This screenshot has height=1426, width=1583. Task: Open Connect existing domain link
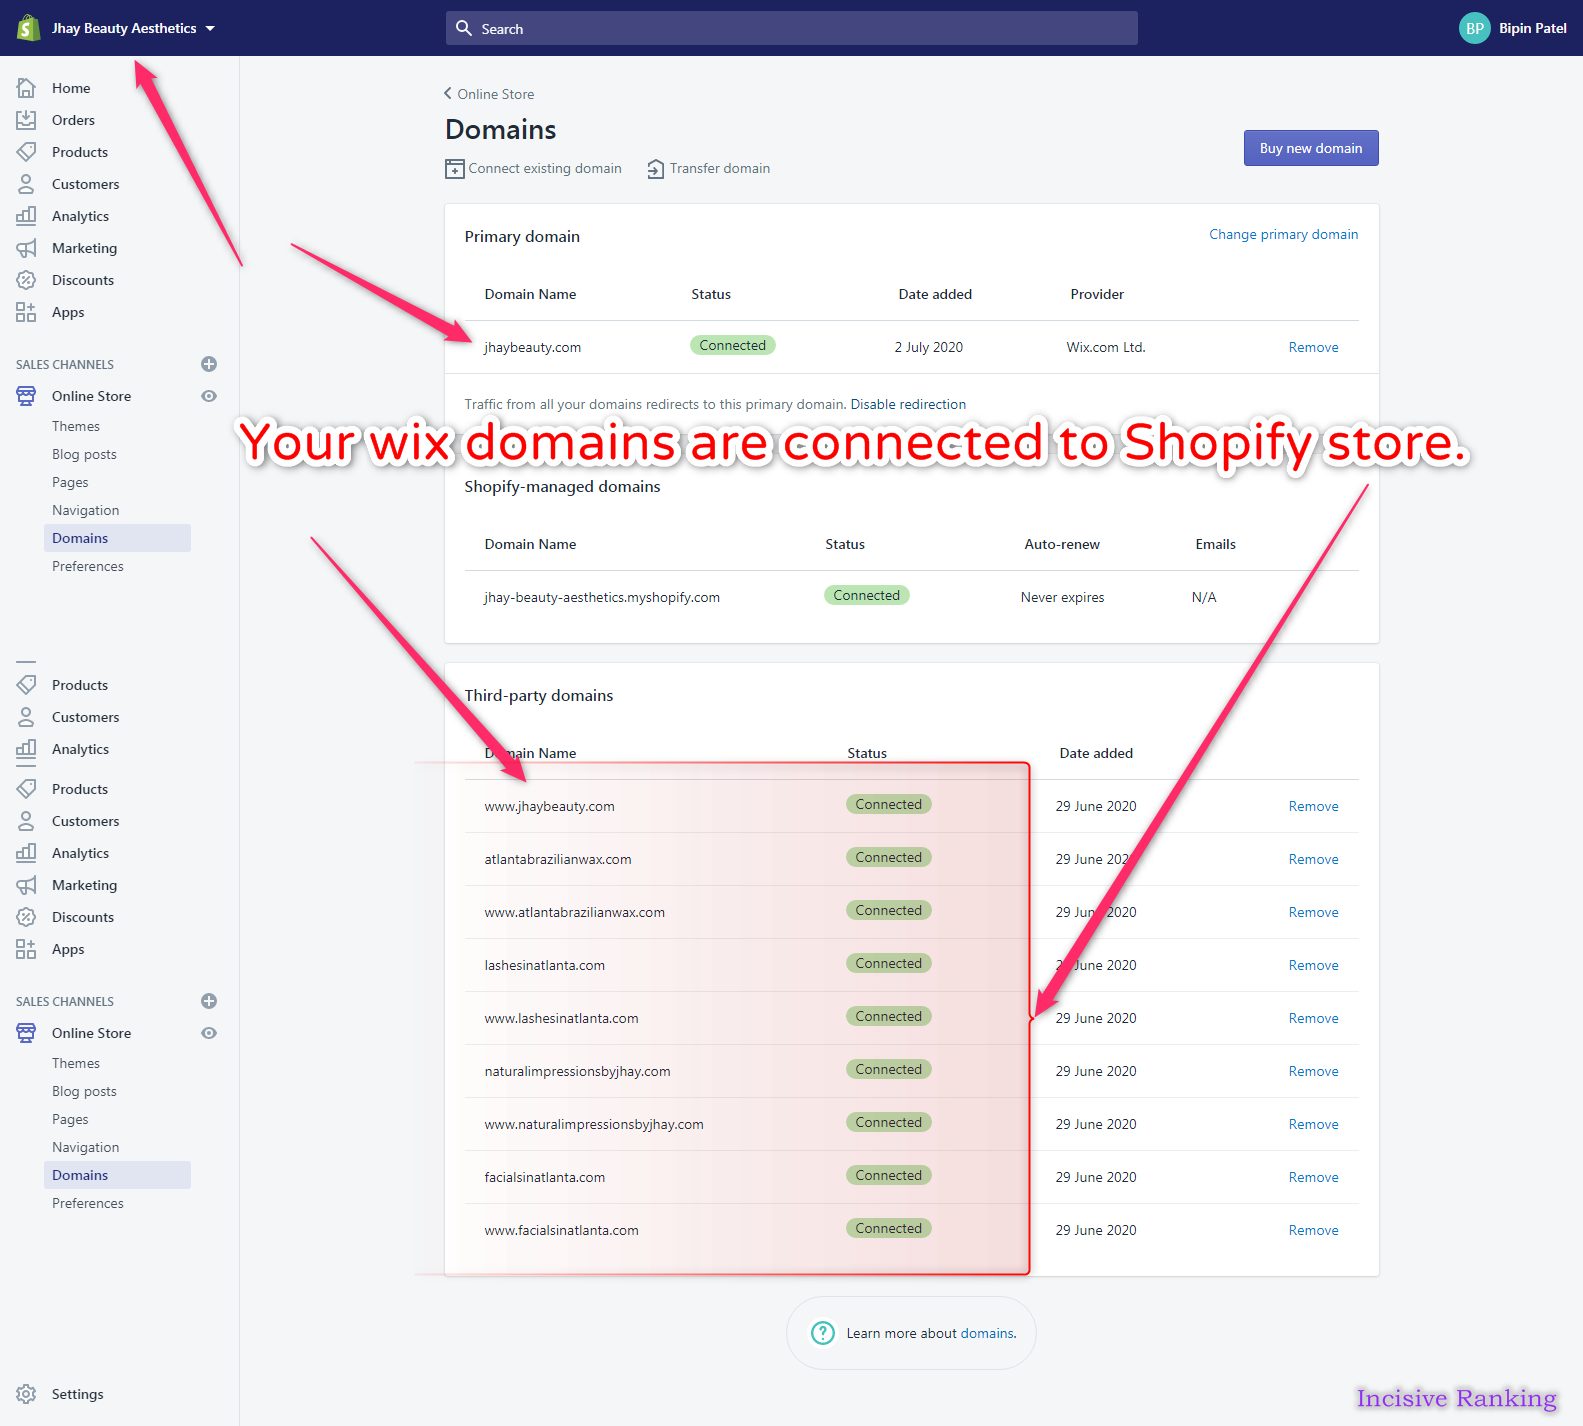click(545, 168)
